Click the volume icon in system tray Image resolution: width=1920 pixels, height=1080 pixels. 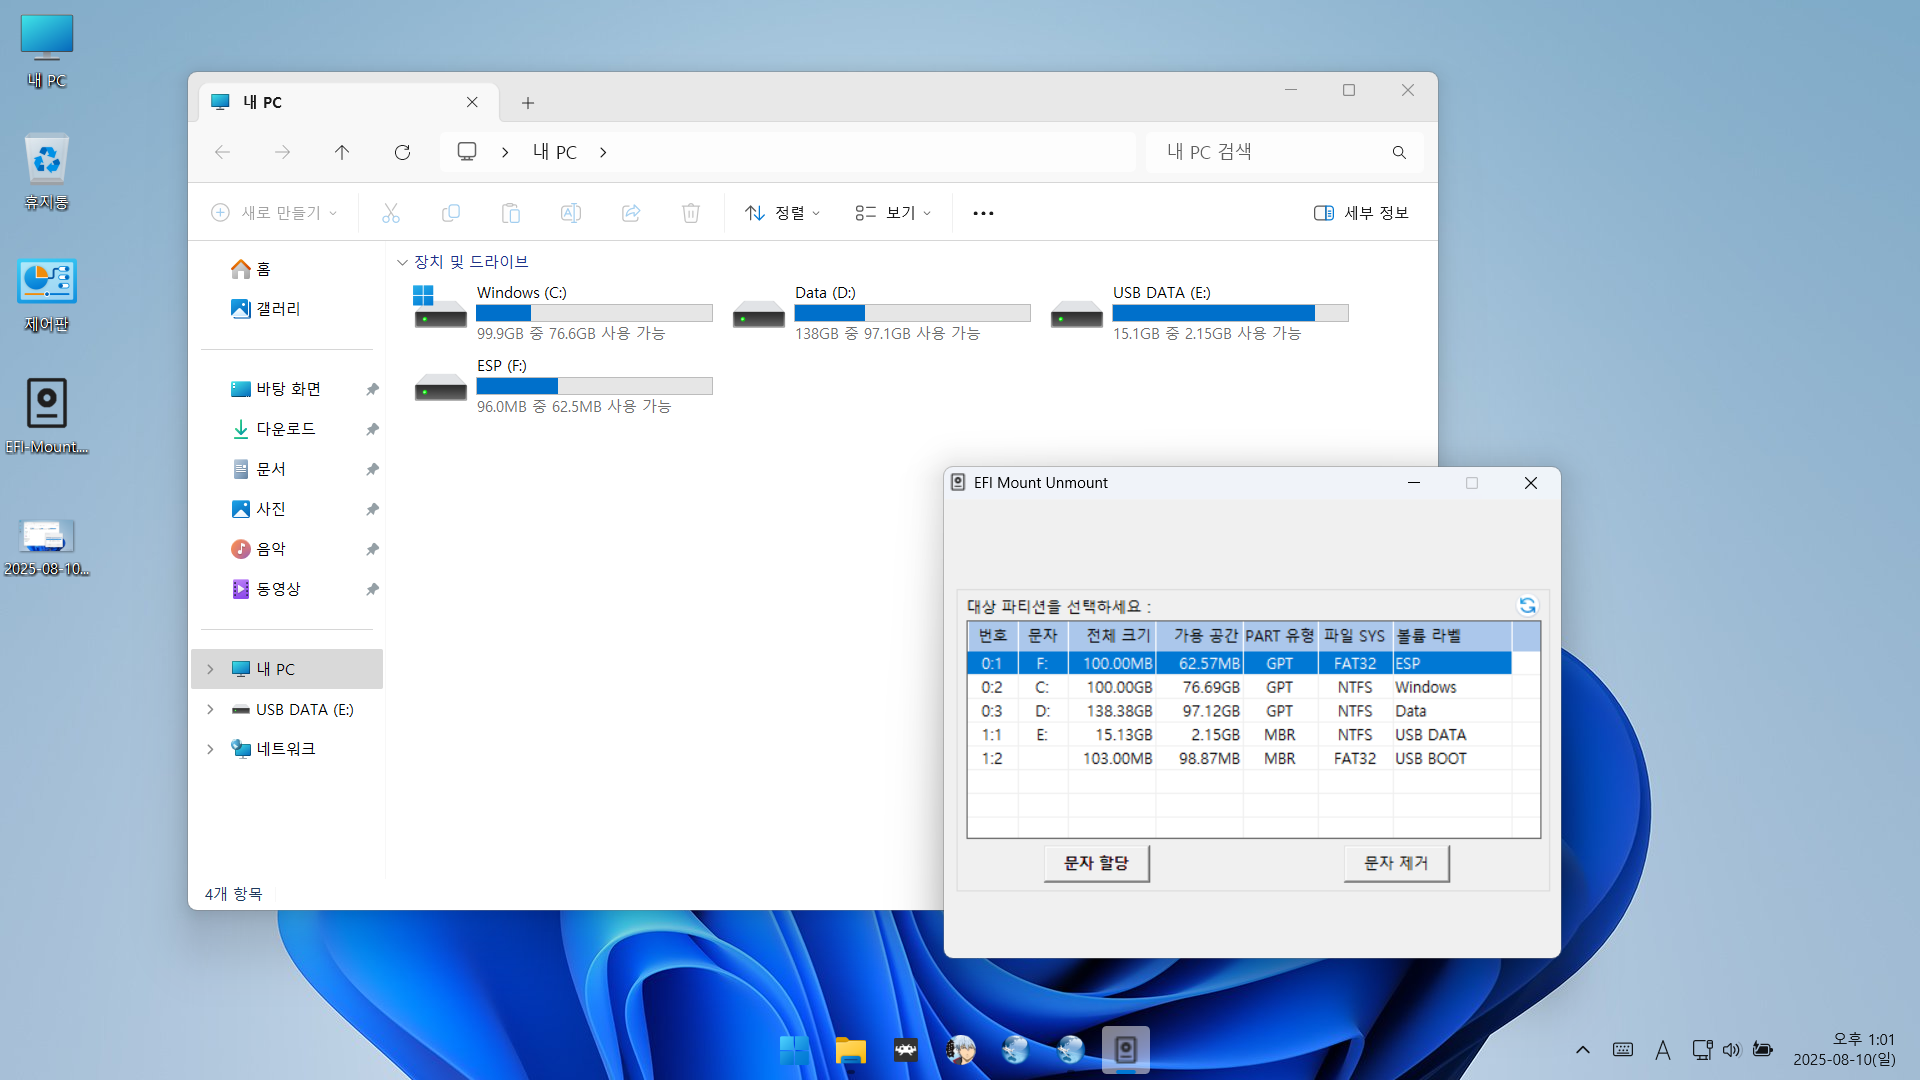(1731, 1050)
